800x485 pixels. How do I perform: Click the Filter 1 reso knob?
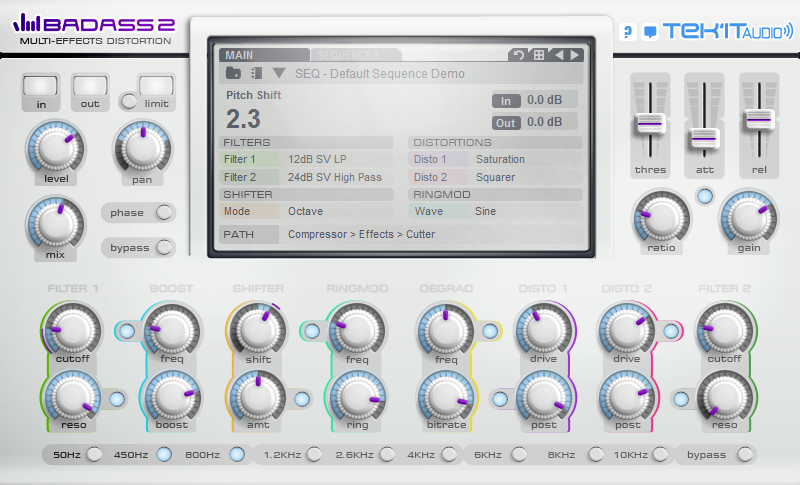(72, 398)
